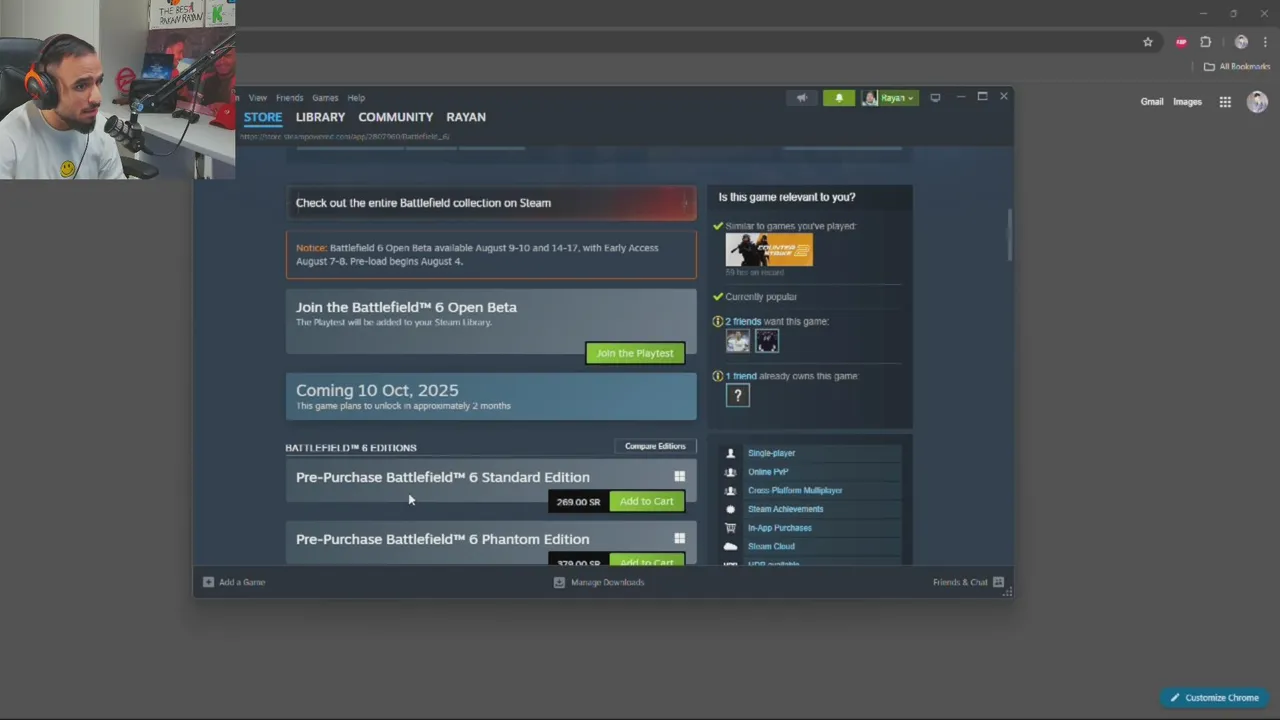This screenshot has height=720, width=1280.
Task: Click Join the Playtest button
Action: (x=635, y=353)
